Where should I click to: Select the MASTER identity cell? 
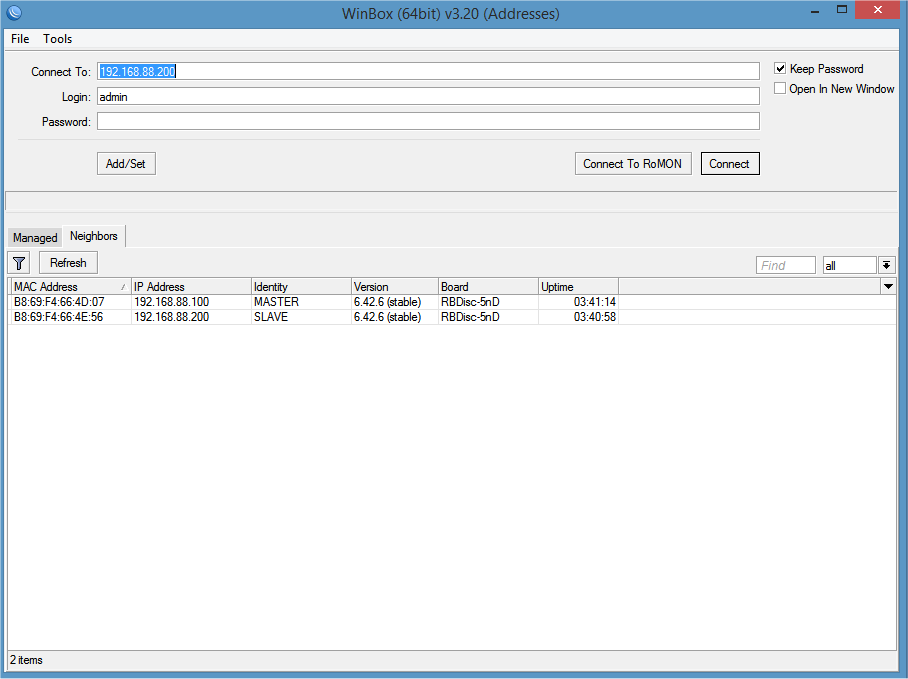[x=276, y=302]
